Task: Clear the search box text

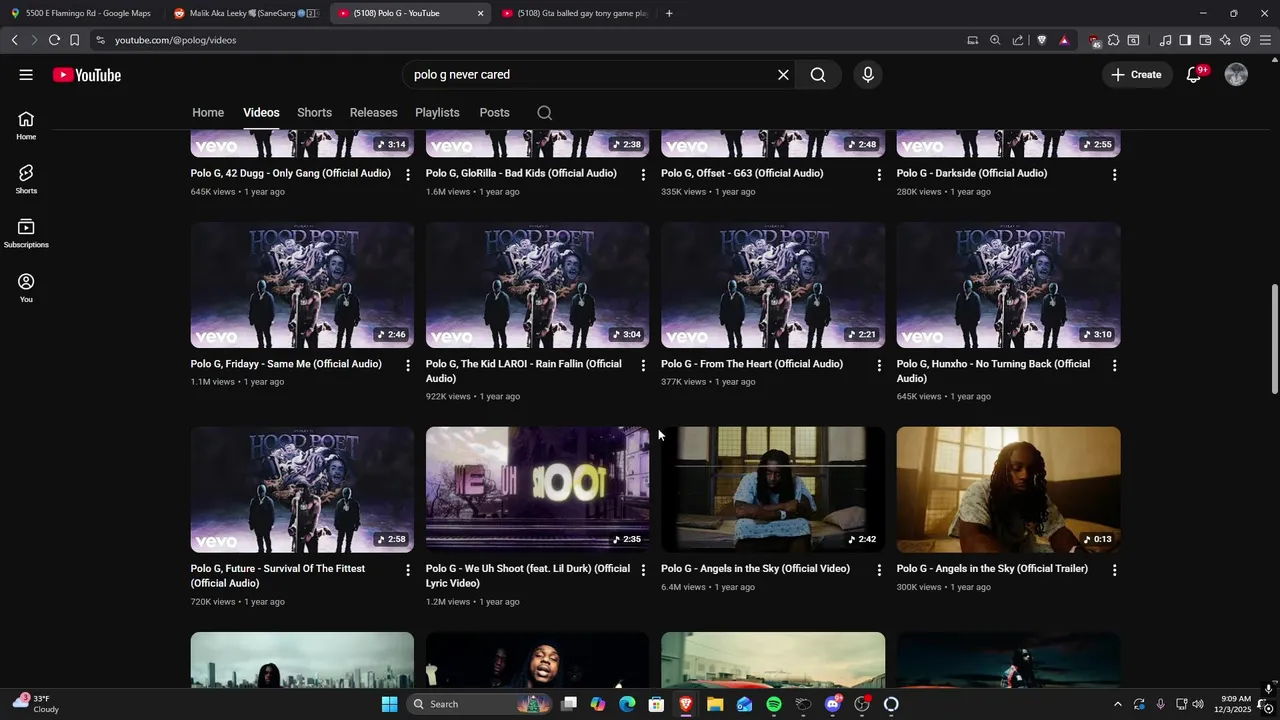Action: pyautogui.click(x=783, y=75)
